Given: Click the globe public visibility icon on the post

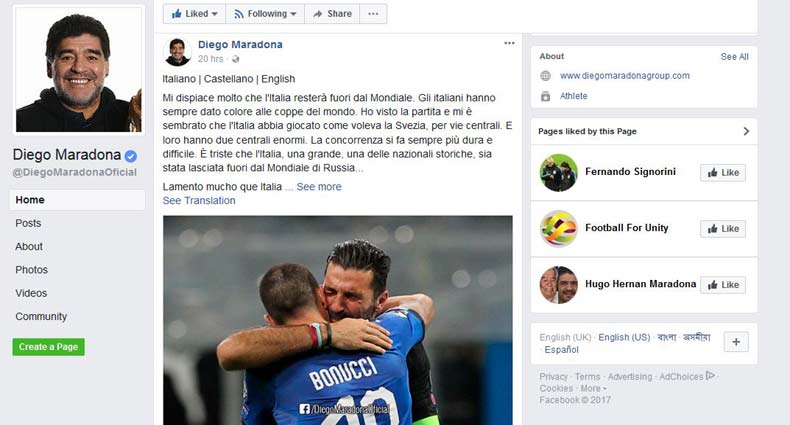Looking at the screenshot, I should tap(235, 59).
